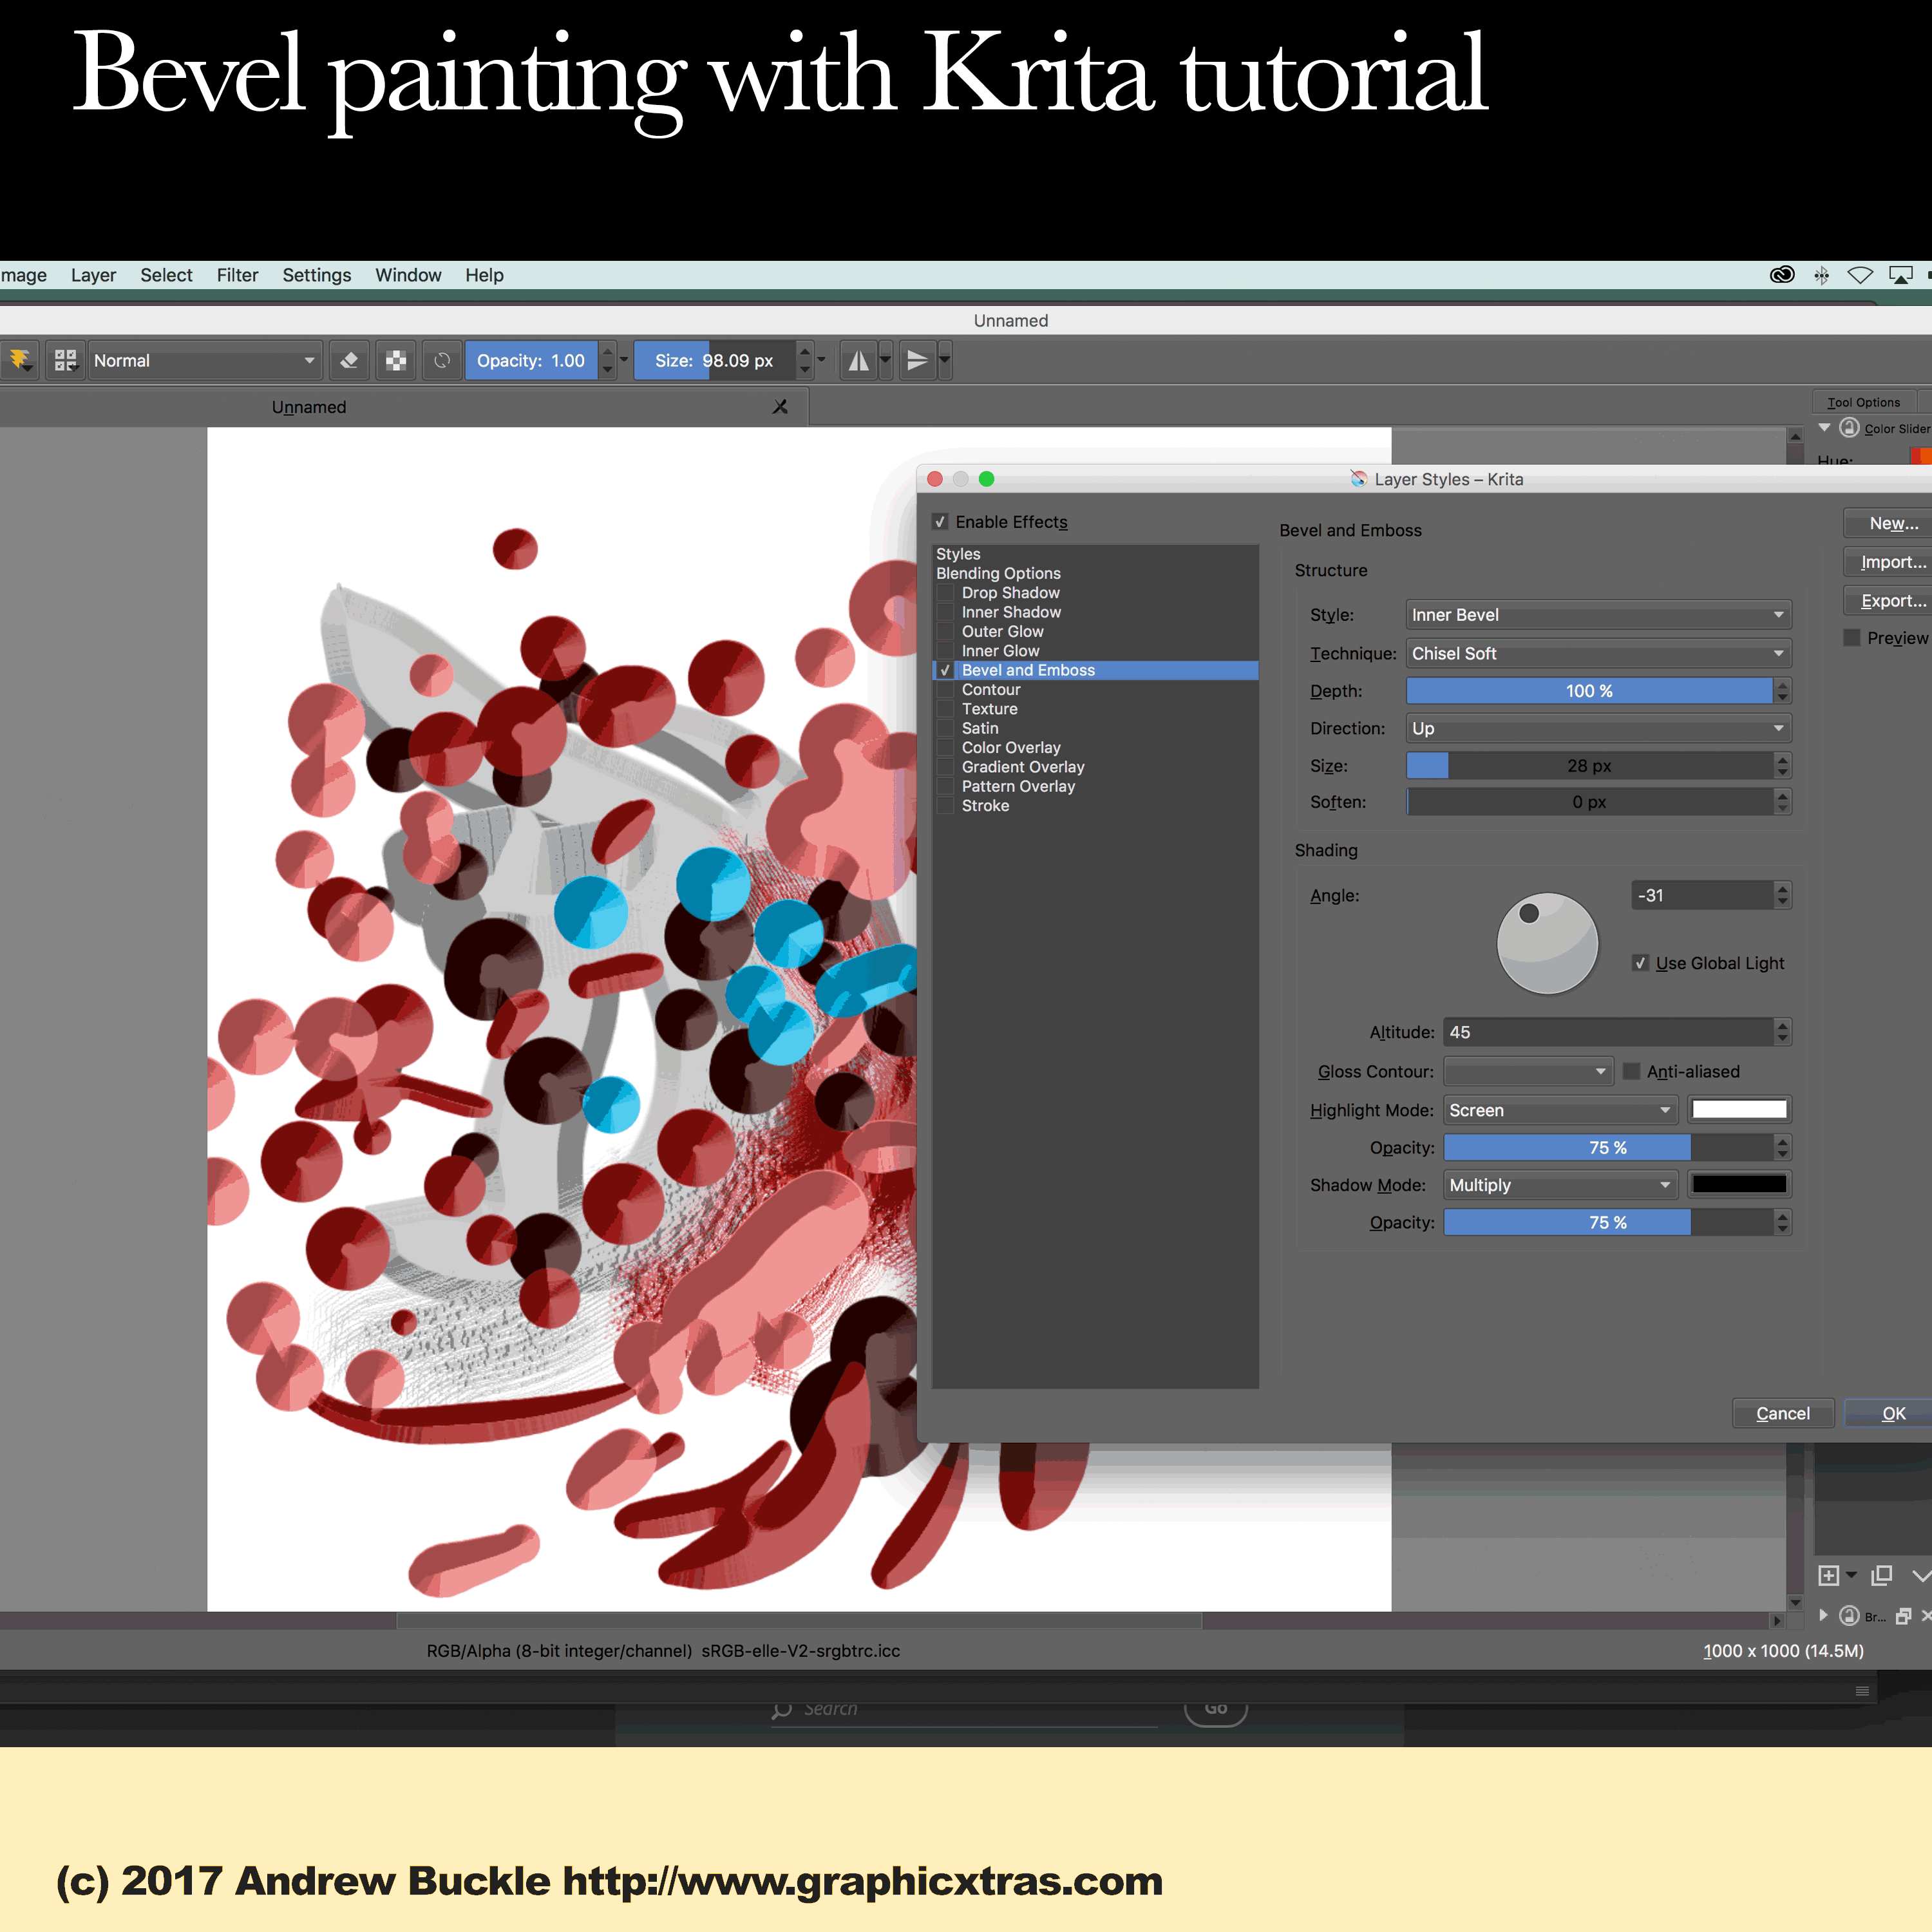Click the search magnifier icon

782,1710
